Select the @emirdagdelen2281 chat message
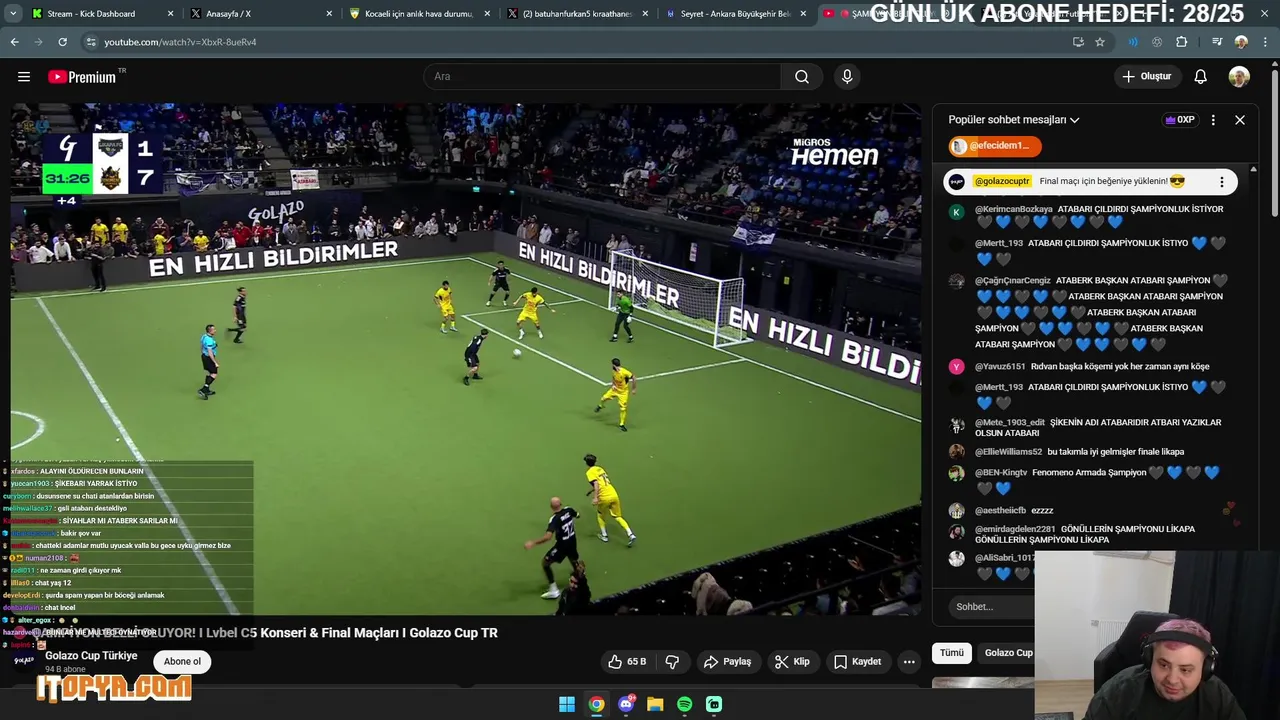 tap(1095, 534)
